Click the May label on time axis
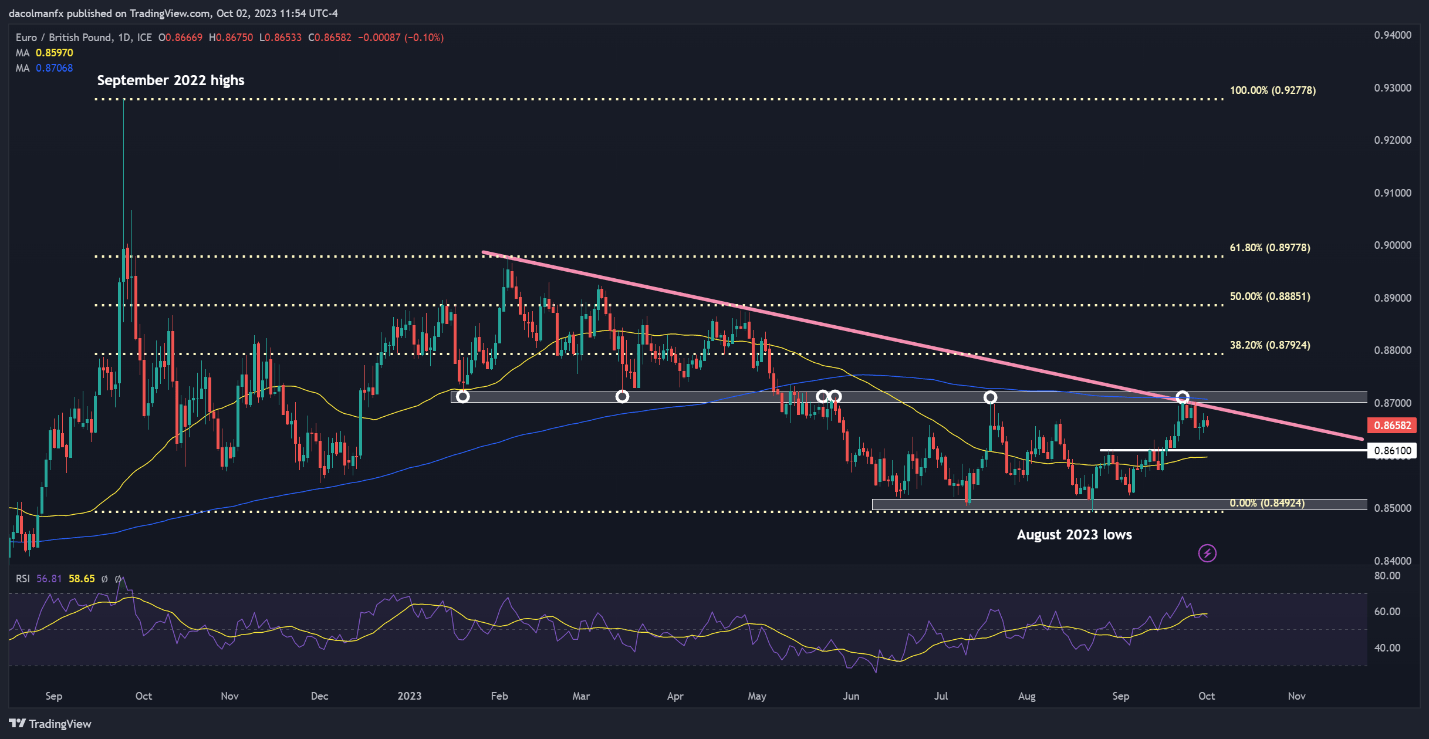 757,695
